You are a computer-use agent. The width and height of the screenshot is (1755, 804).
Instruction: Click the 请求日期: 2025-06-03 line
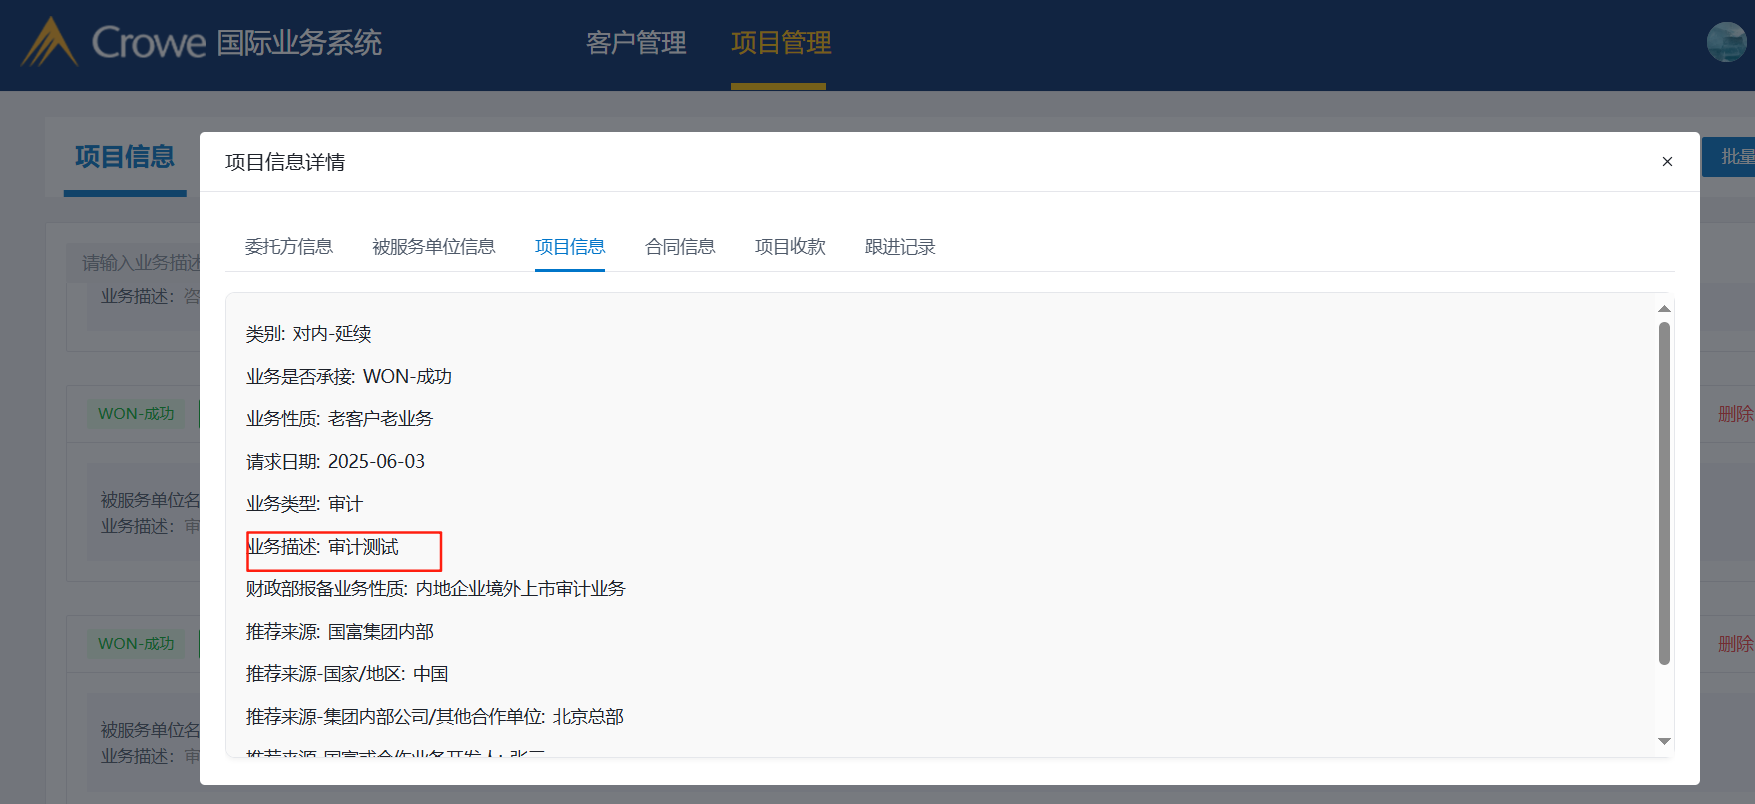tap(336, 462)
